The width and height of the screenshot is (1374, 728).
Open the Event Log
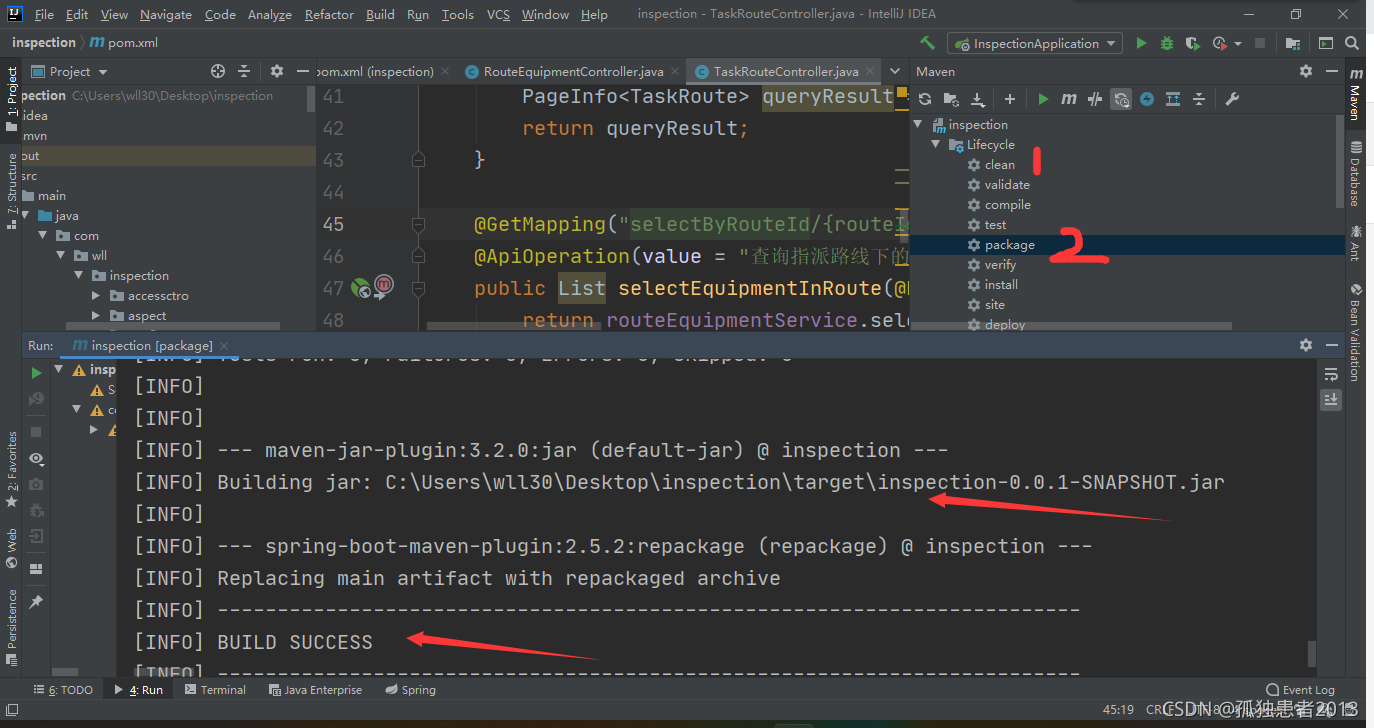click(1300, 690)
